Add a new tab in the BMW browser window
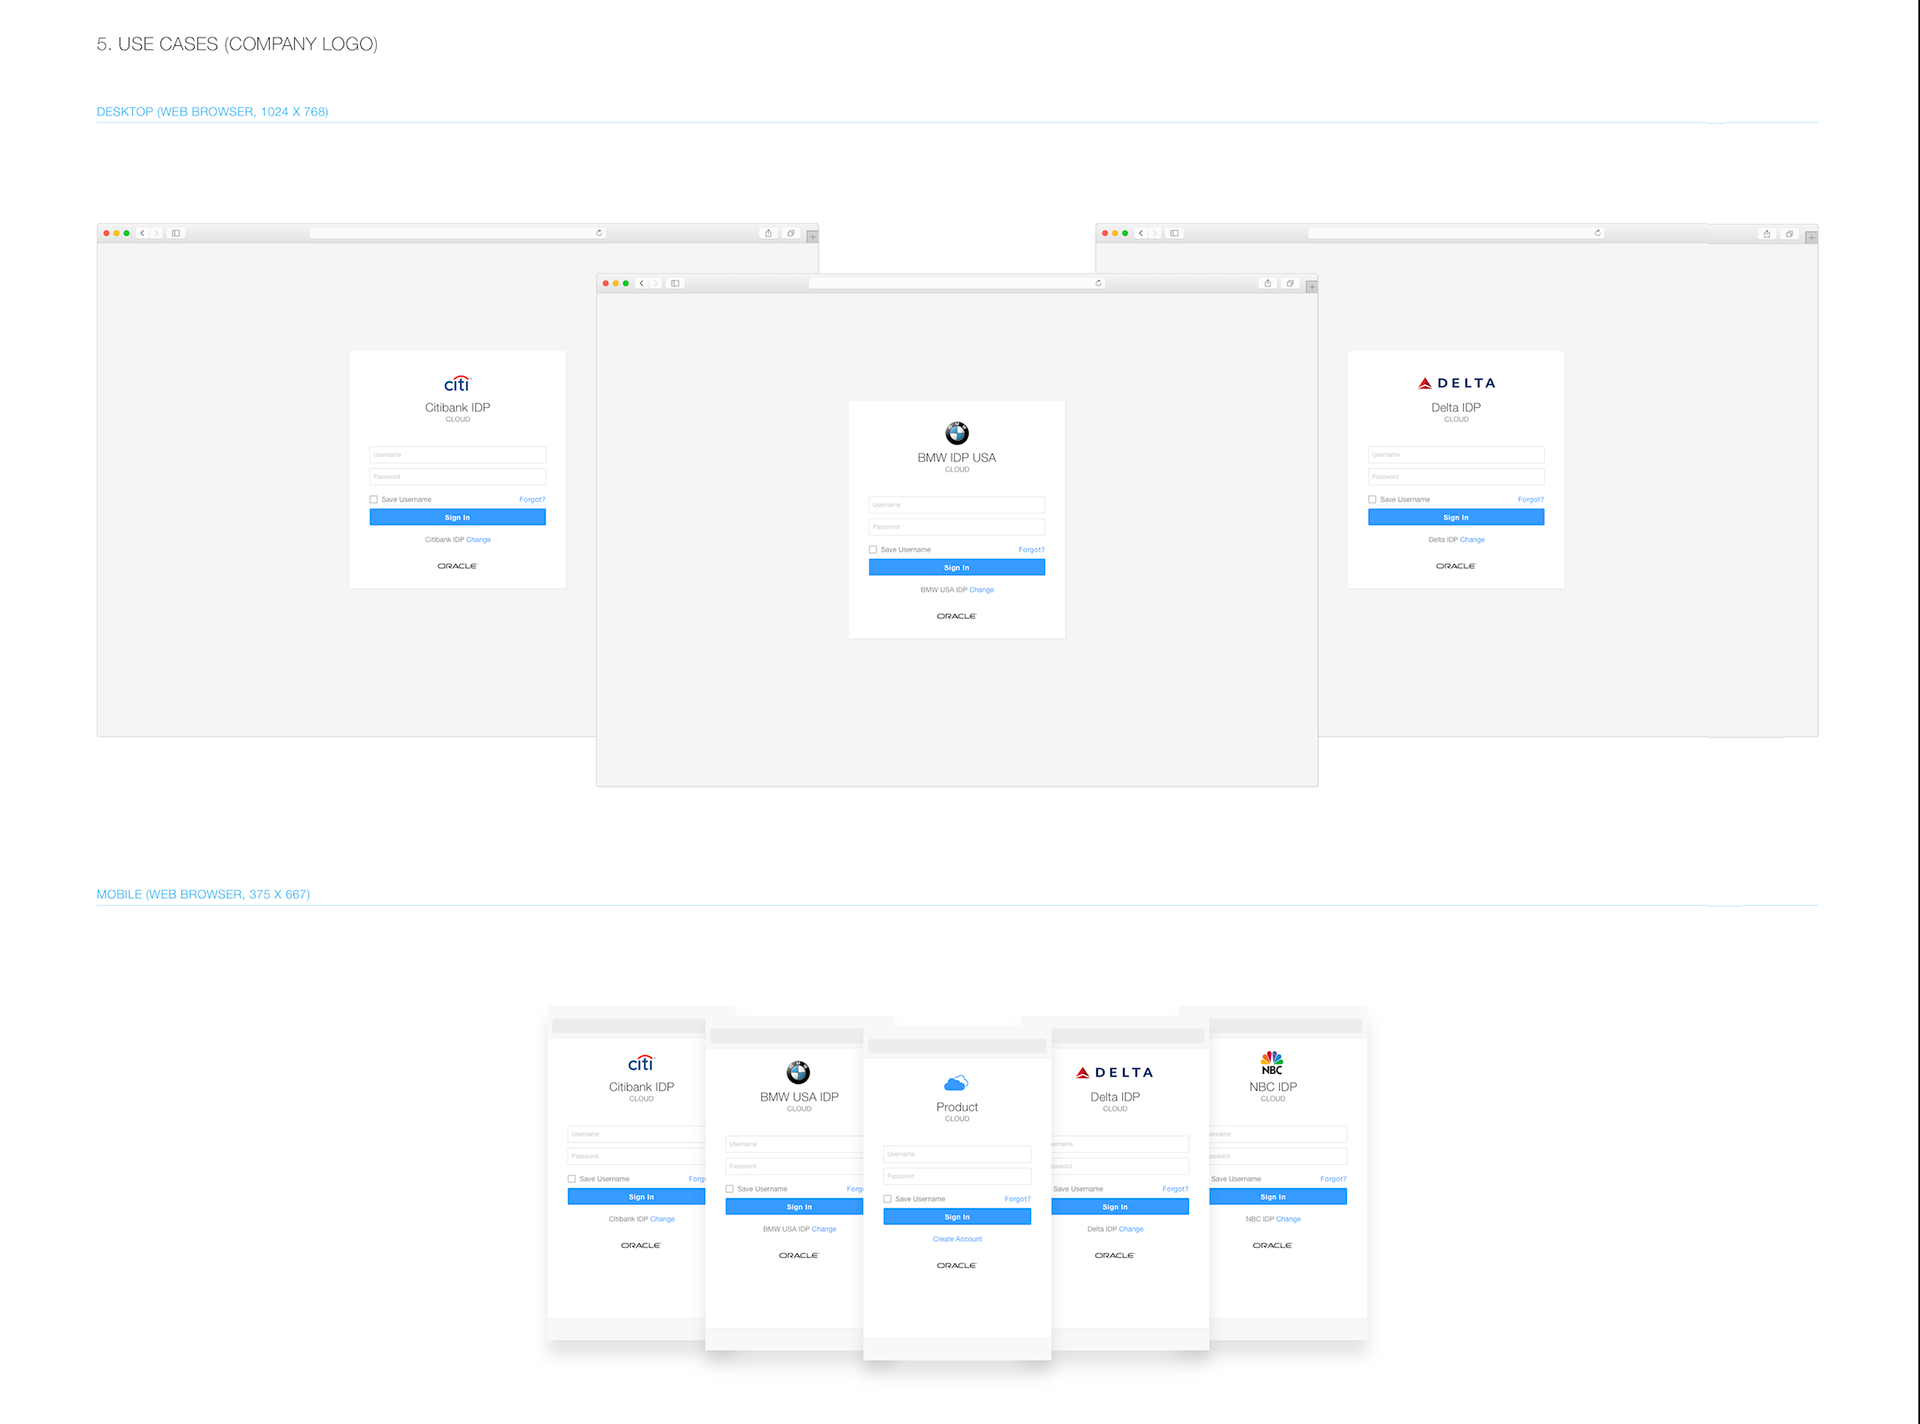This screenshot has width=1920, height=1424. [x=1311, y=287]
